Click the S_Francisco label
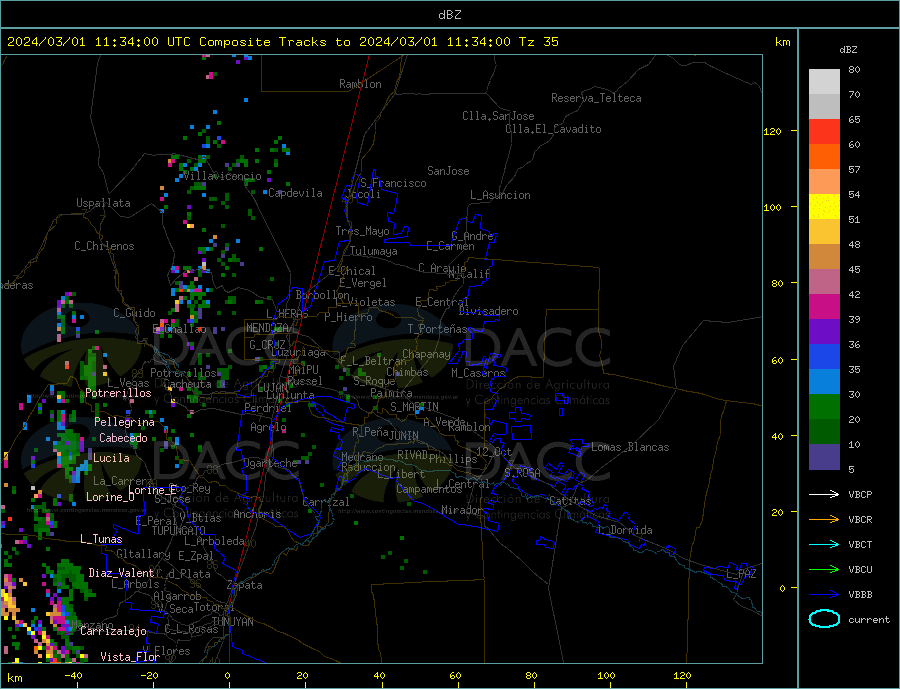Screen dimensions: 900x689 pyautogui.click(x=393, y=183)
